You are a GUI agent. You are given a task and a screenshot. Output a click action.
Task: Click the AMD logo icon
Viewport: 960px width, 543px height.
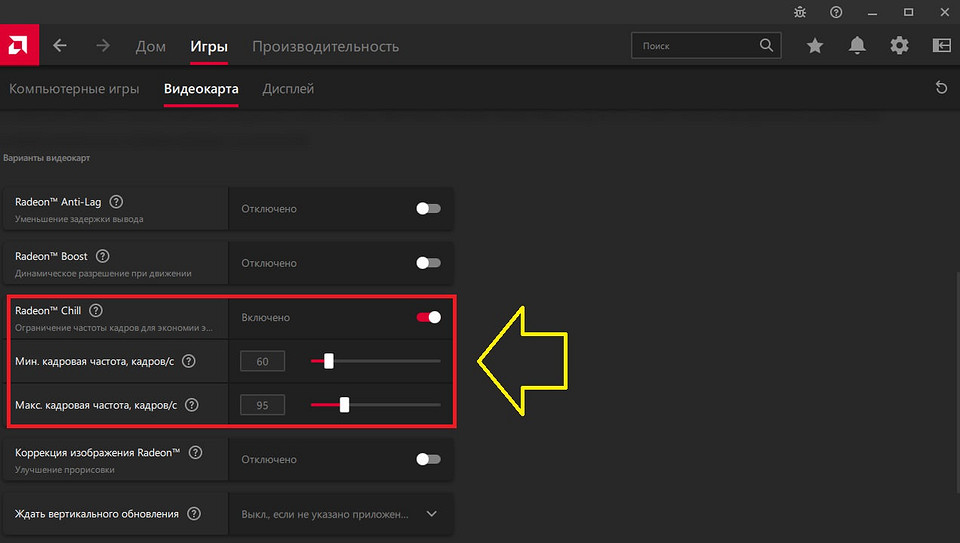[x=19, y=46]
